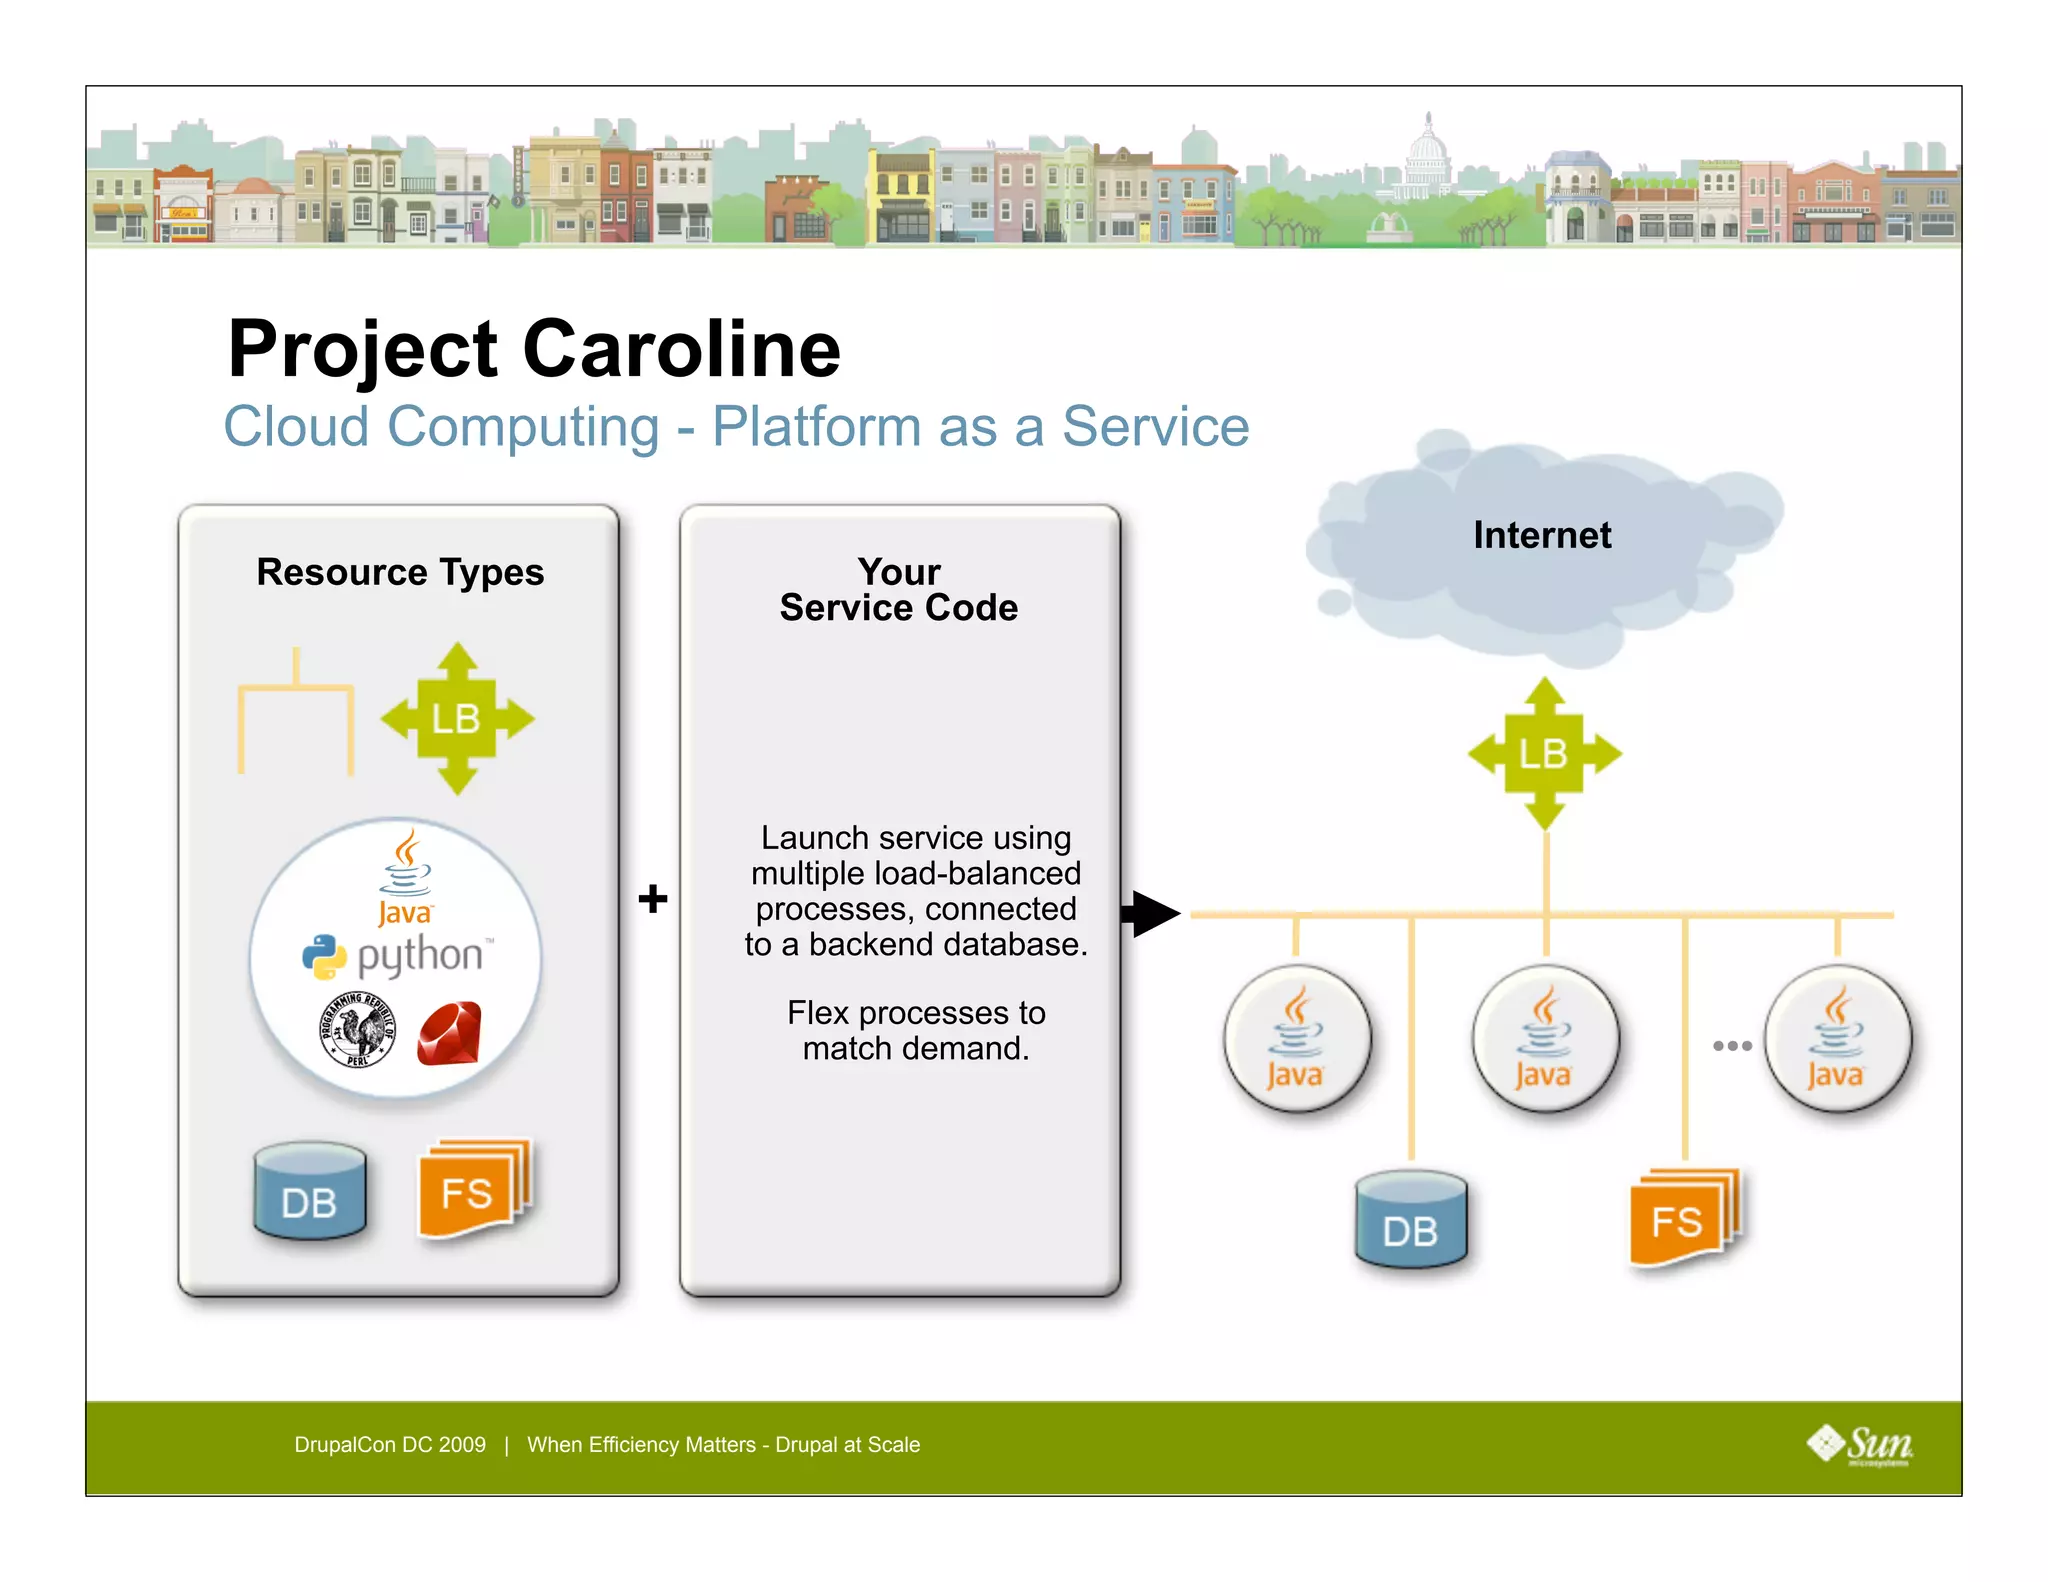The image size is (2048, 1582).
Task: Click the blue DB cylinder in Resource Types
Action: tap(310, 1191)
